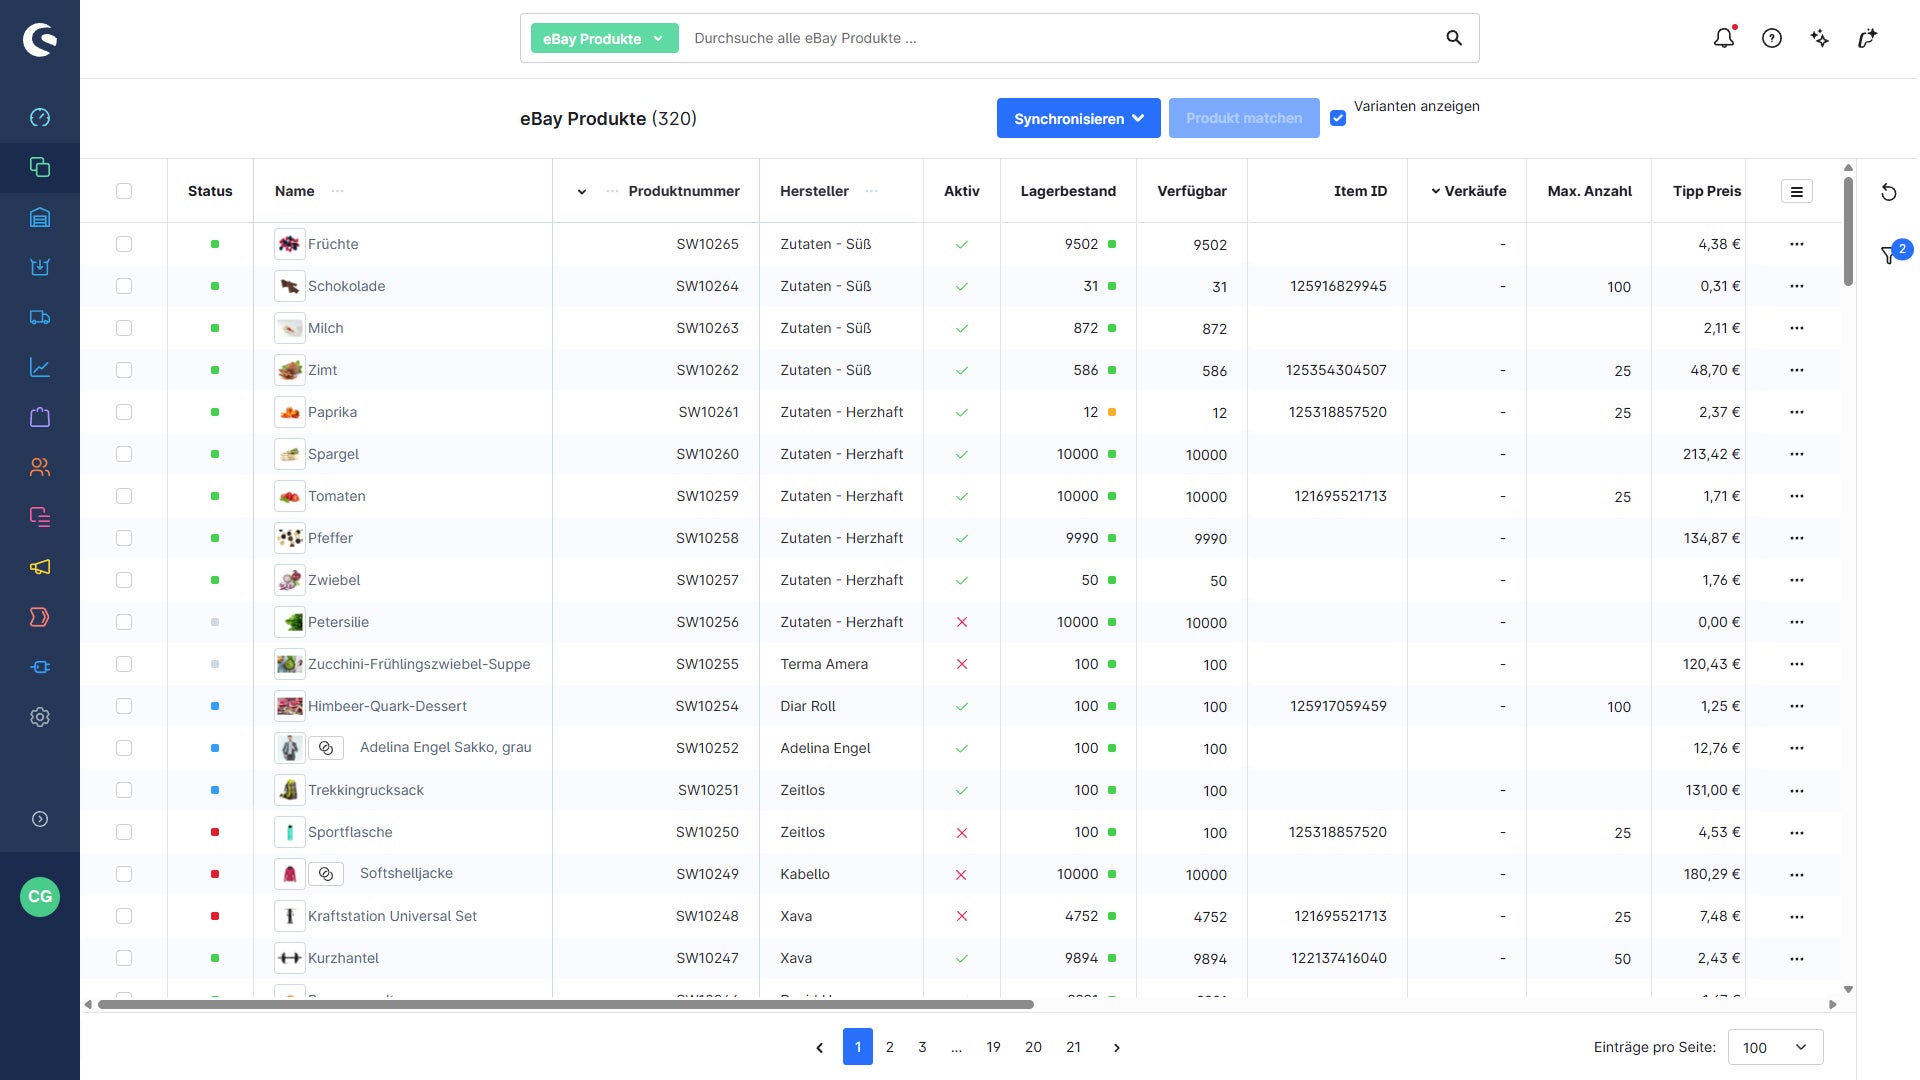Open the help question mark icon
Image resolution: width=1920 pixels, height=1080 pixels.
pyautogui.click(x=1772, y=38)
